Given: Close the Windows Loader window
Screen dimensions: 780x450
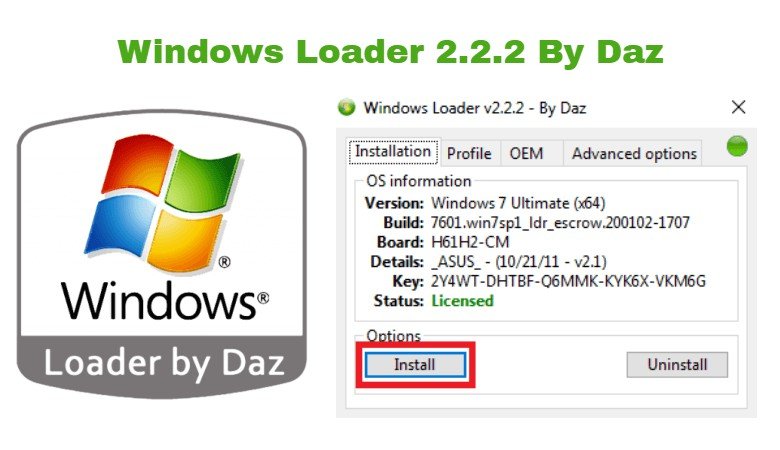Looking at the screenshot, I should [738, 107].
